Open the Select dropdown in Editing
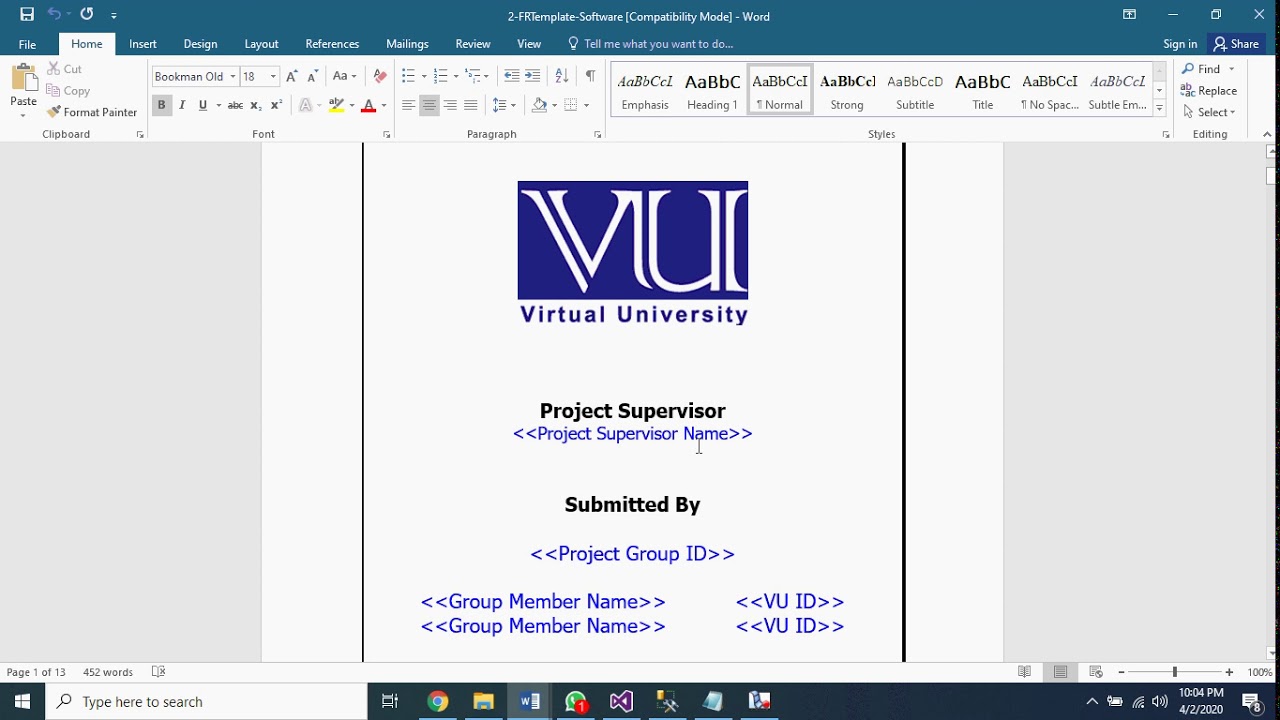This screenshot has width=1280, height=720. (x=1209, y=112)
